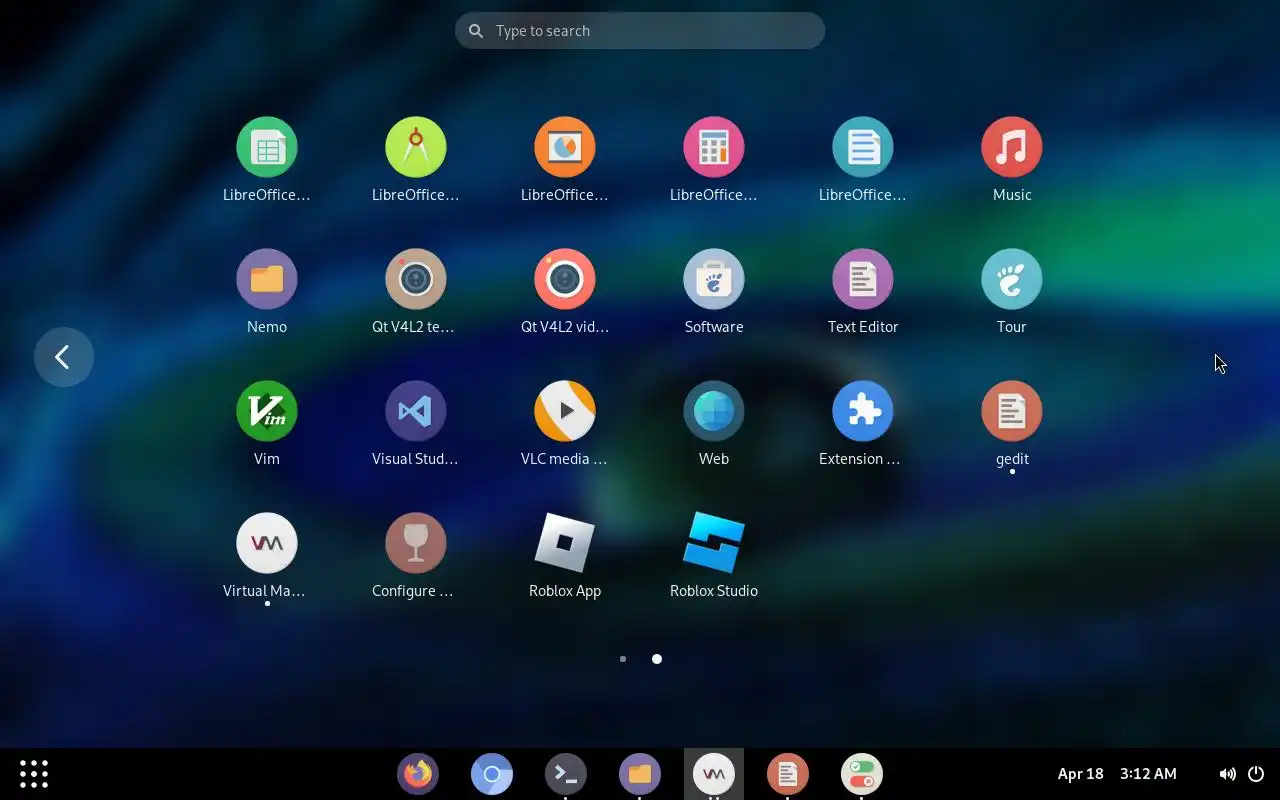Open Terminal from the dock
Screen dimensions: 1280x800
pos(566,774)
